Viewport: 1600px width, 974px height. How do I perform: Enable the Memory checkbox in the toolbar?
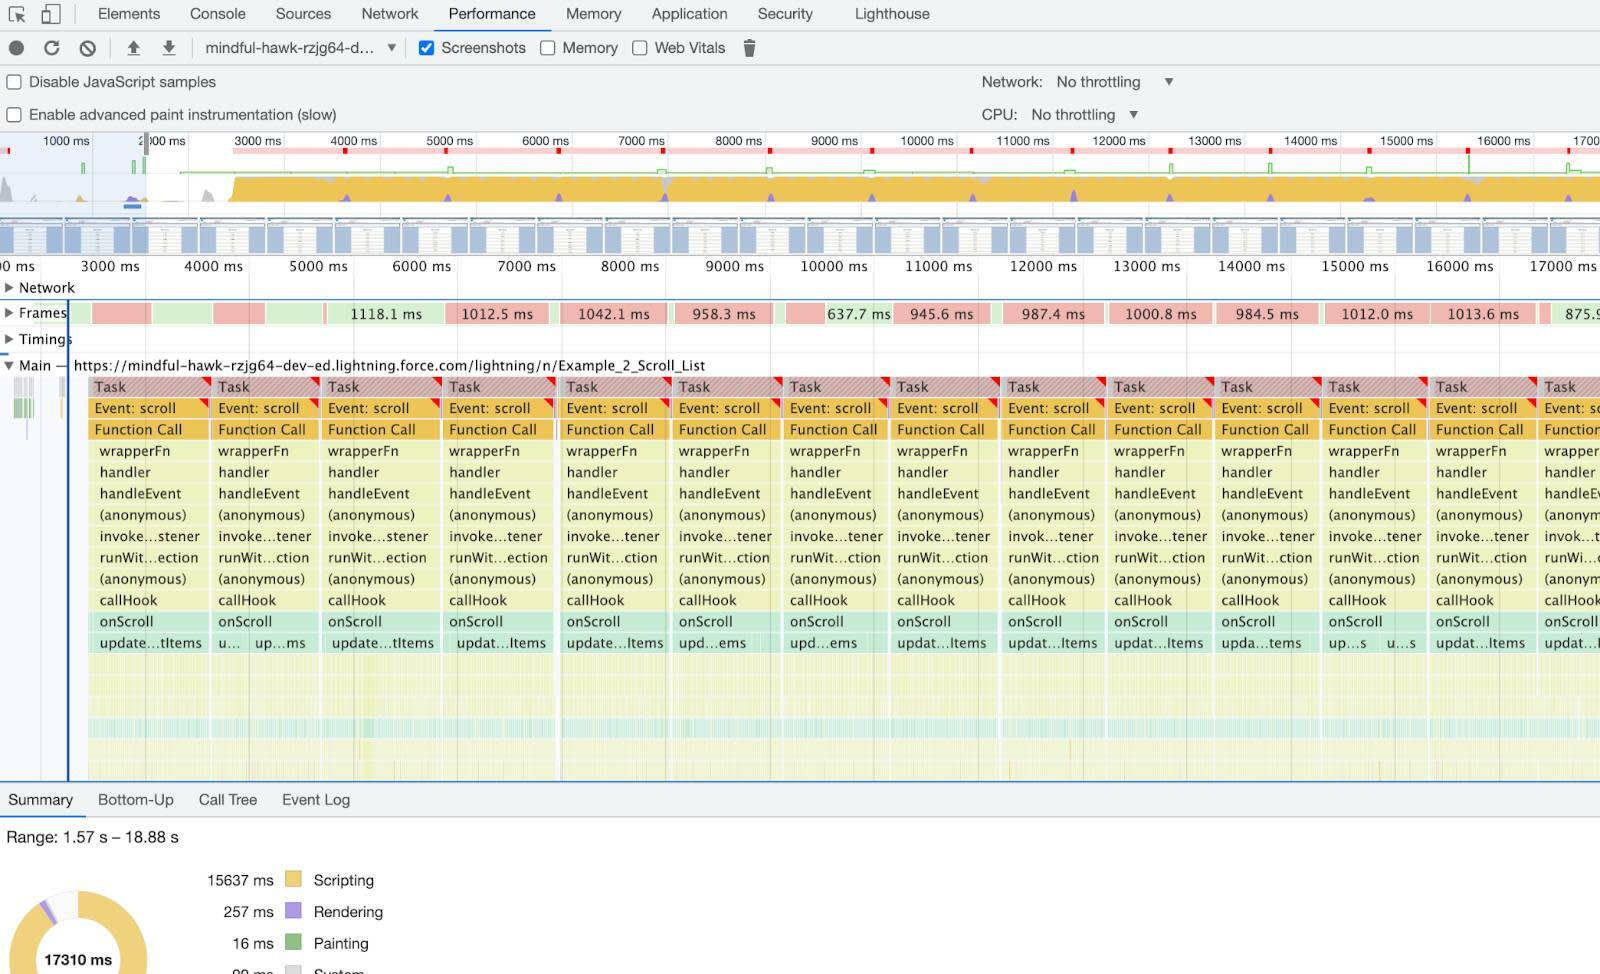(548, 48)
